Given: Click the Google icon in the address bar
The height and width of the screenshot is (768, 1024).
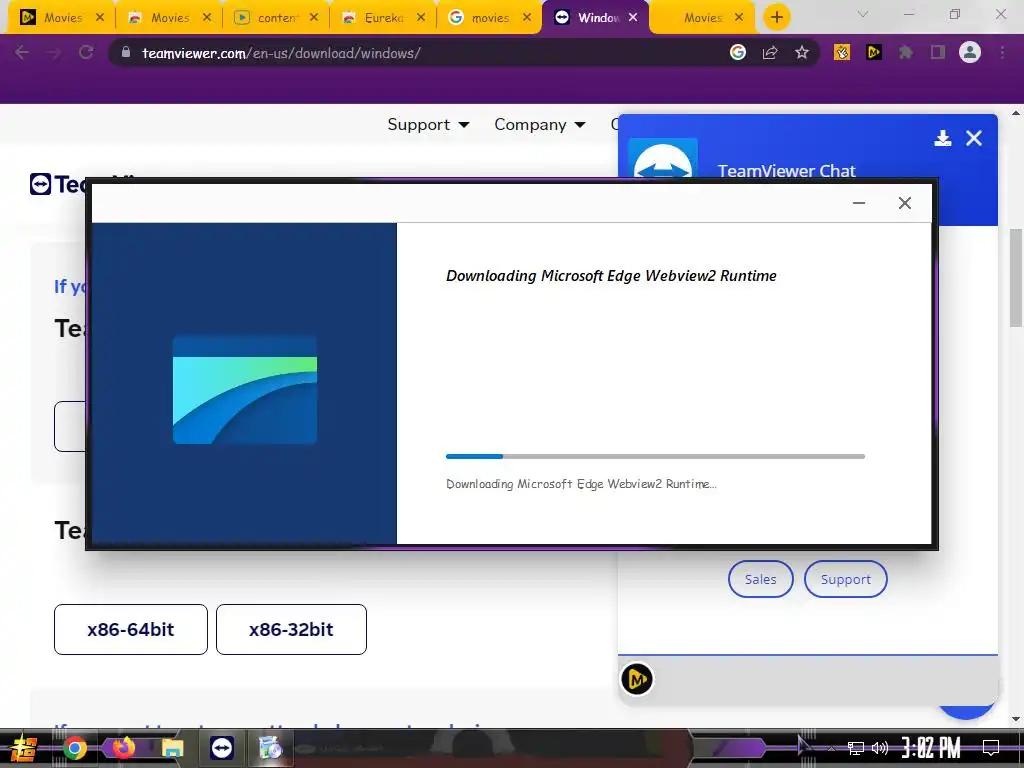Looking at the screenshot, I should tap(738, 53).
